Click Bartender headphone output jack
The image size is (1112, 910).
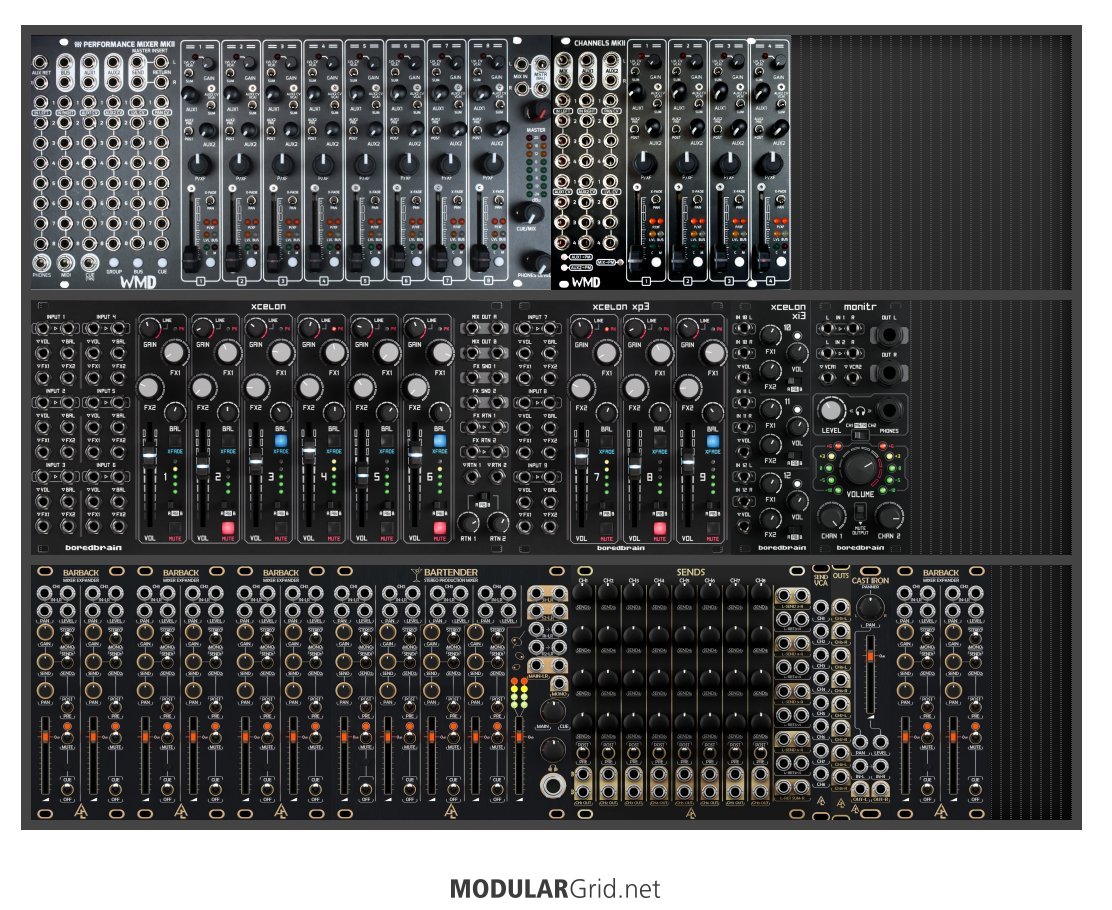click(552, 785)
